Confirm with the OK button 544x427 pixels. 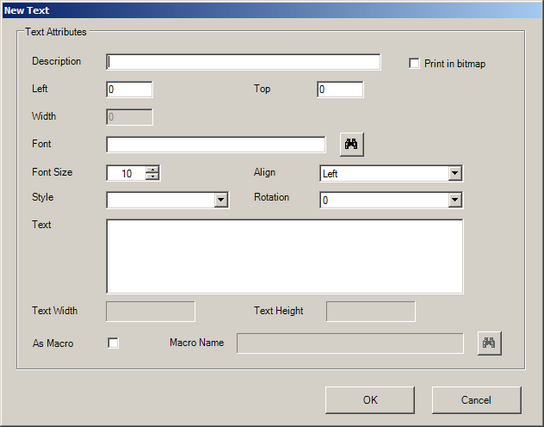point(370,400)
